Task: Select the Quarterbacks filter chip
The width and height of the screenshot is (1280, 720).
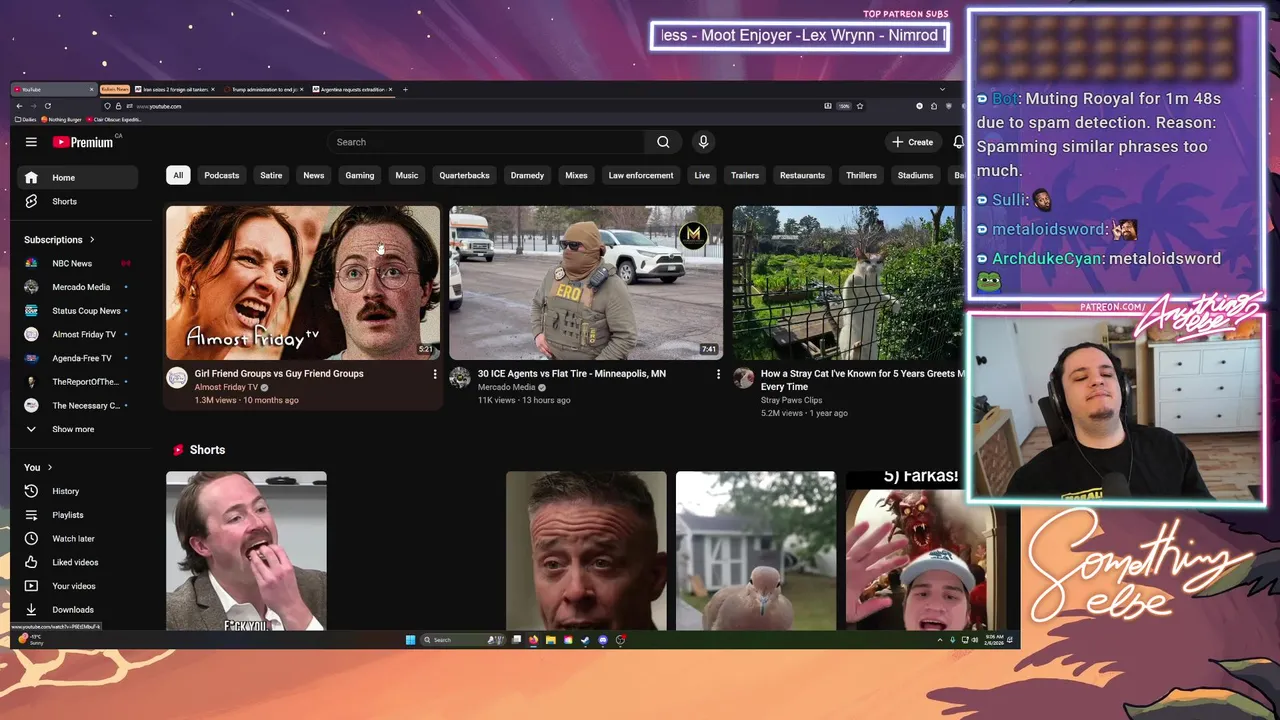Action: pos(464,175)
